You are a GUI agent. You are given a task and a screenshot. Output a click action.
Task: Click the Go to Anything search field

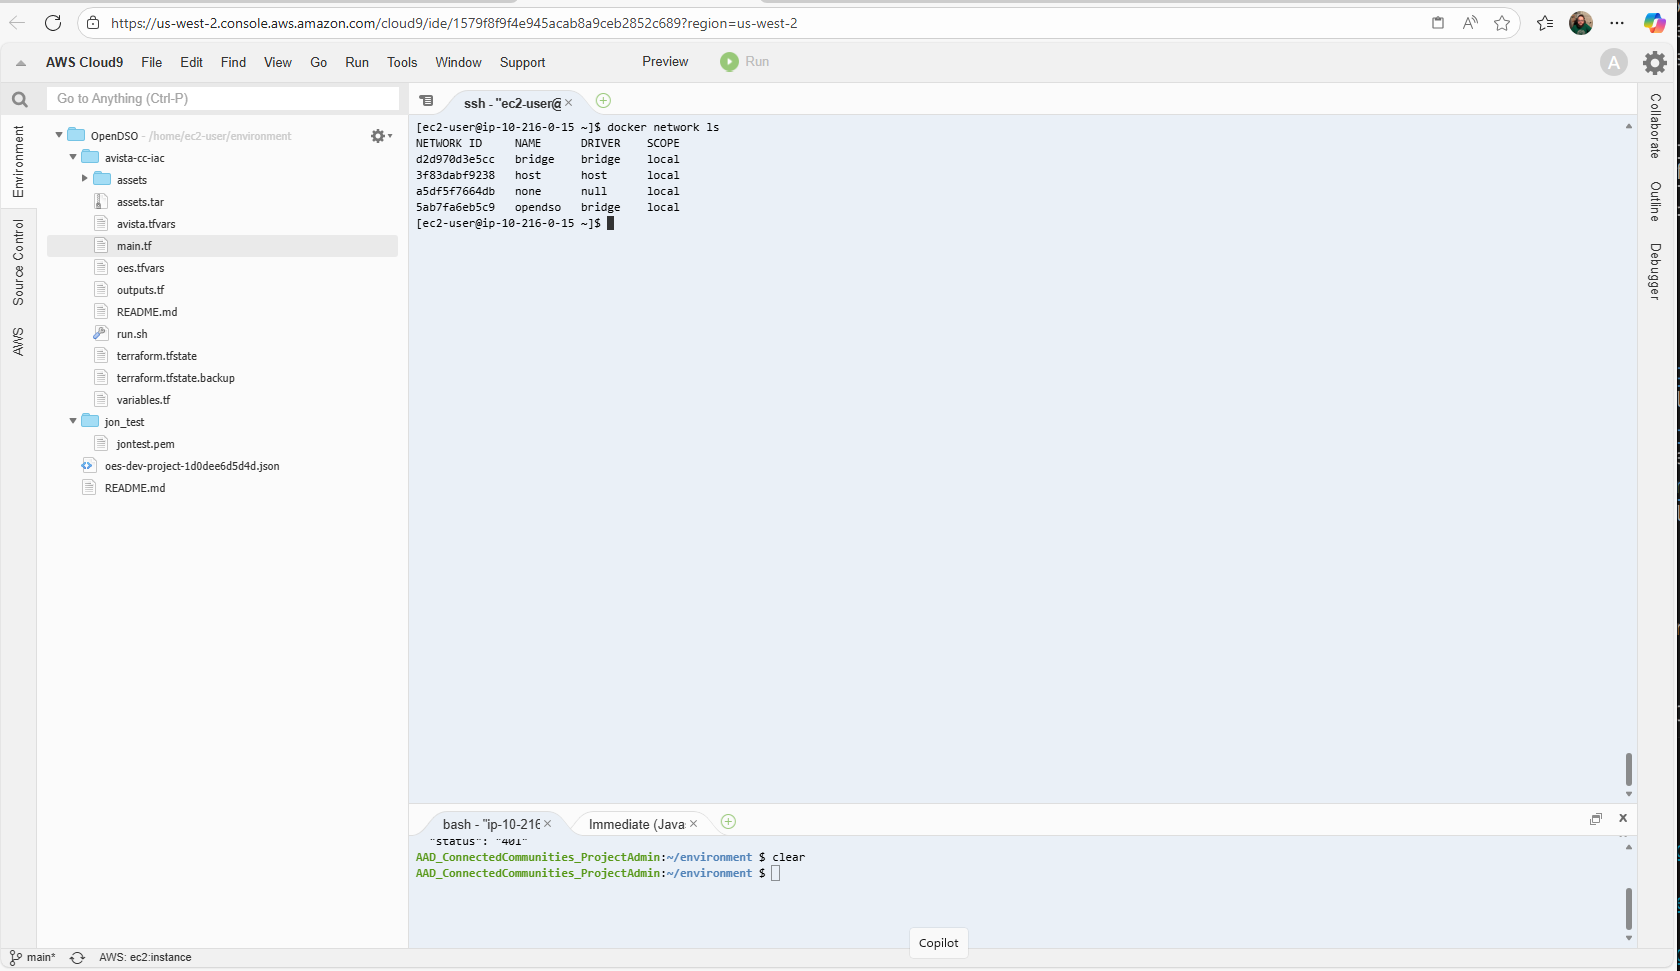tap(223, 98)
